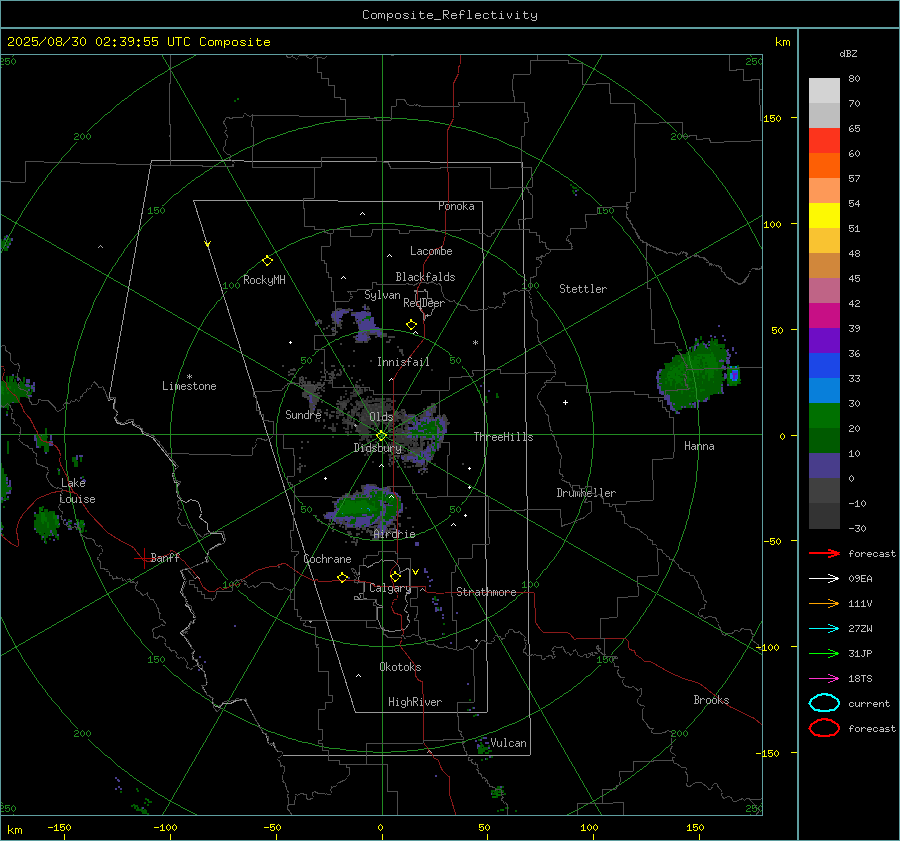The image size is (900, 841).
Task: Click the Calgary city label
Action: [390, 588]
